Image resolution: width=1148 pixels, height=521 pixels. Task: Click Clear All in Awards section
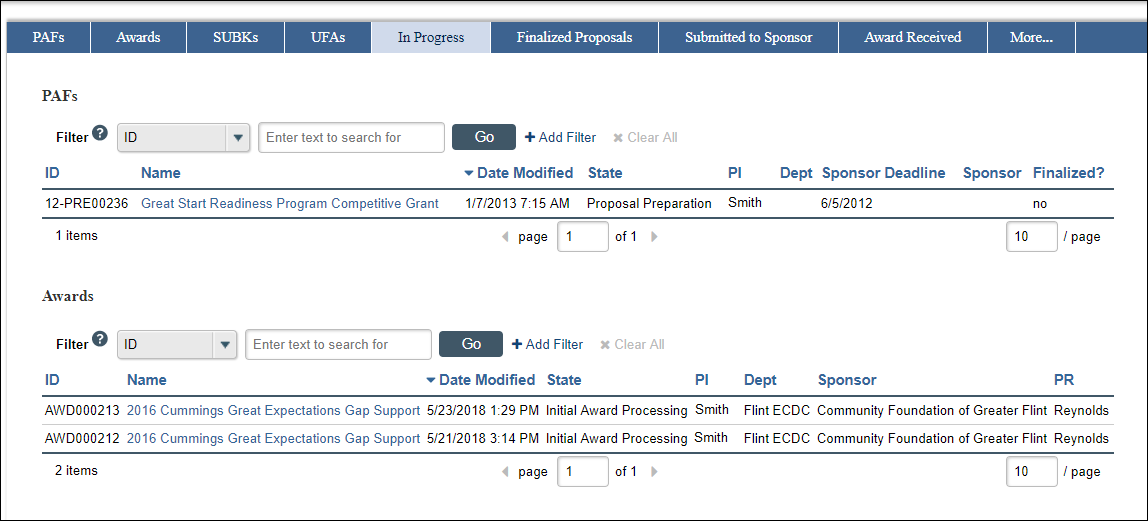pyautogui.click(x=633, y=345)
